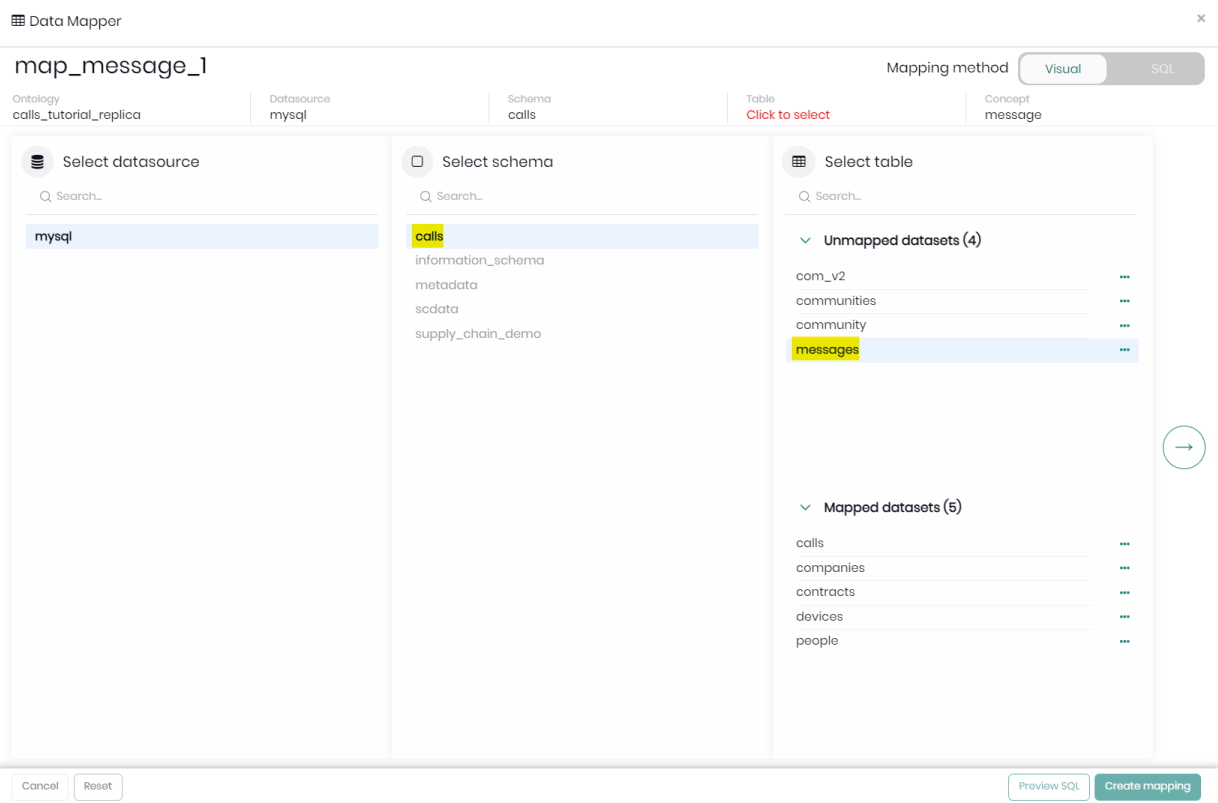Collapse the Unmapped datasets section
Viewport: 1218px width, 803px height.
[805, 241]
